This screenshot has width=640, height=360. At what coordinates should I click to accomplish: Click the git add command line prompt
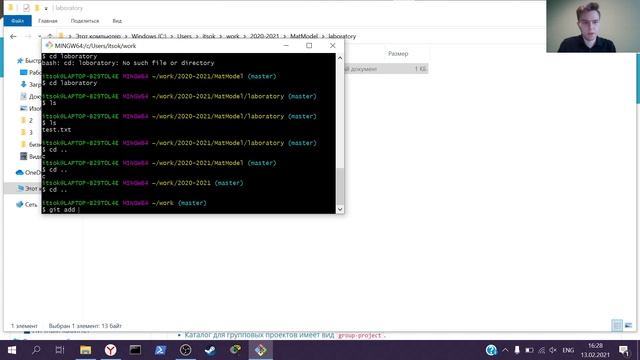61,210
